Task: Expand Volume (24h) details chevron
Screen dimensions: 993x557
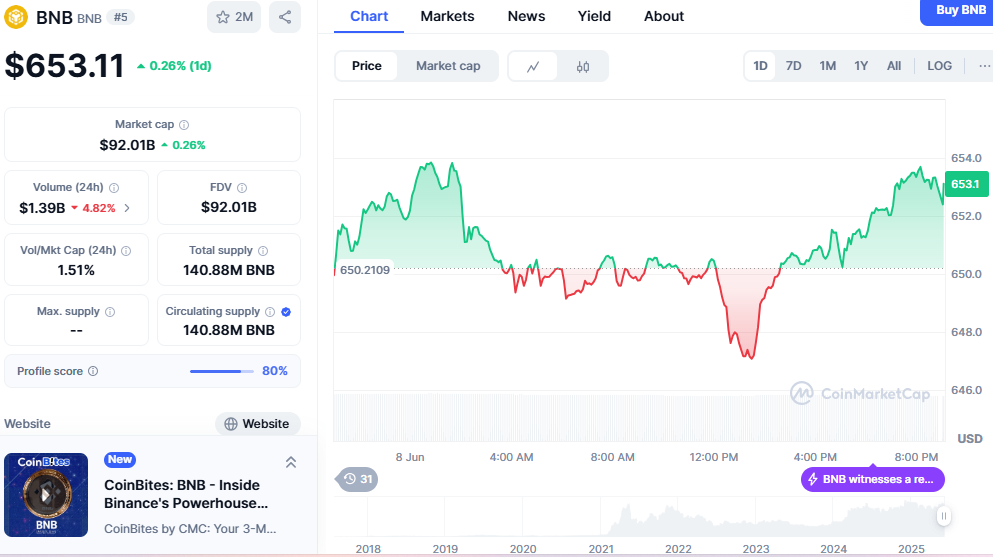Action: [x=127, y=208]
